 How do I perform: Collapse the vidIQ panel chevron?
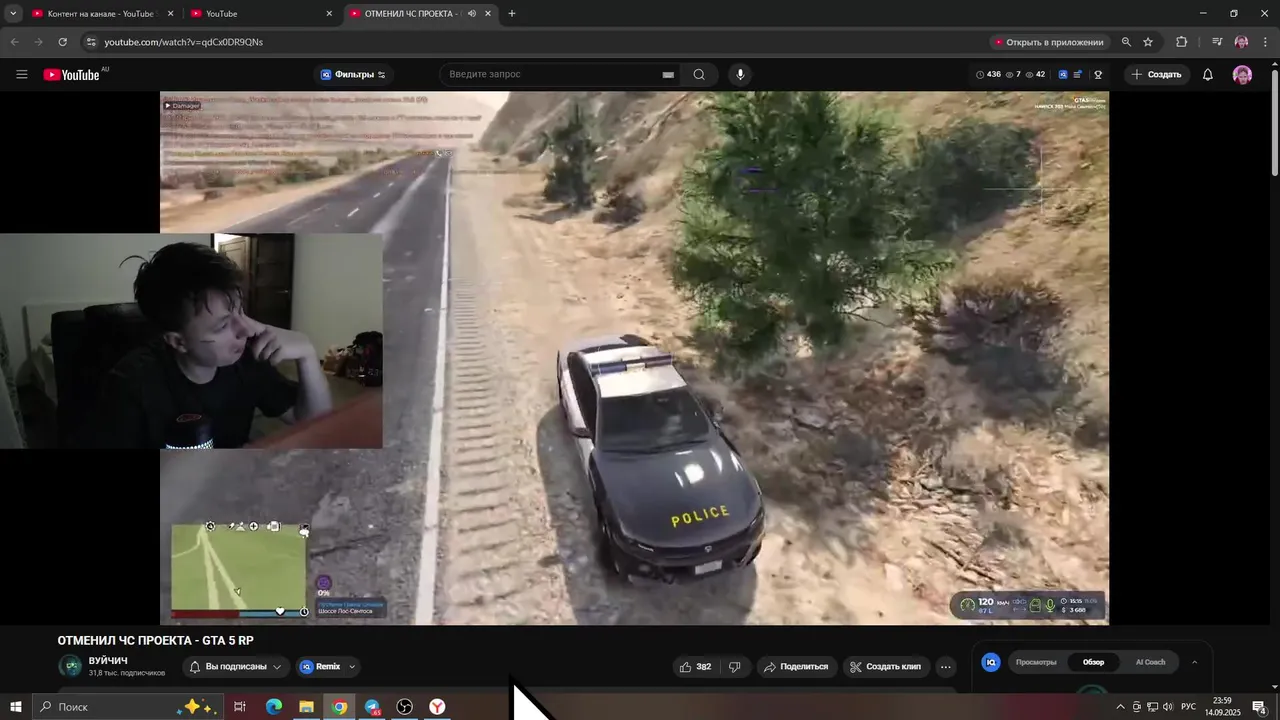click(1194, 662)
